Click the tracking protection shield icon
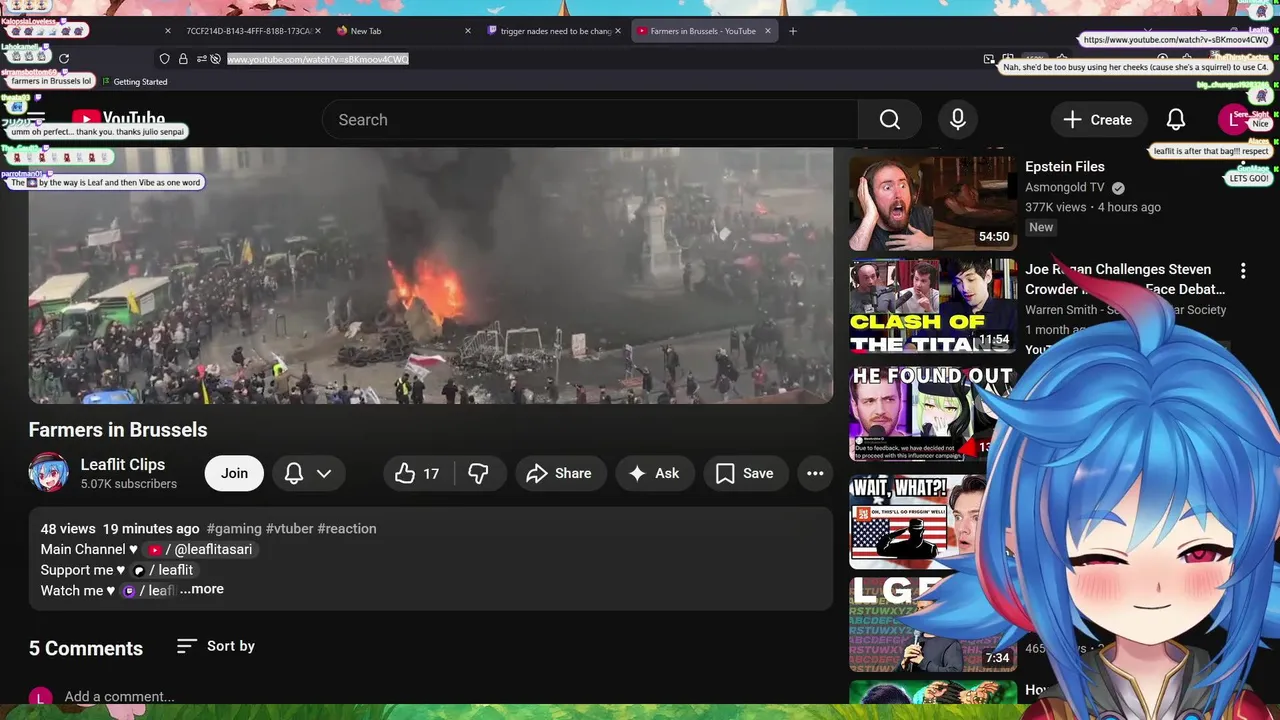The height and width of the screenshot is (720, 1280). [165, 59]
